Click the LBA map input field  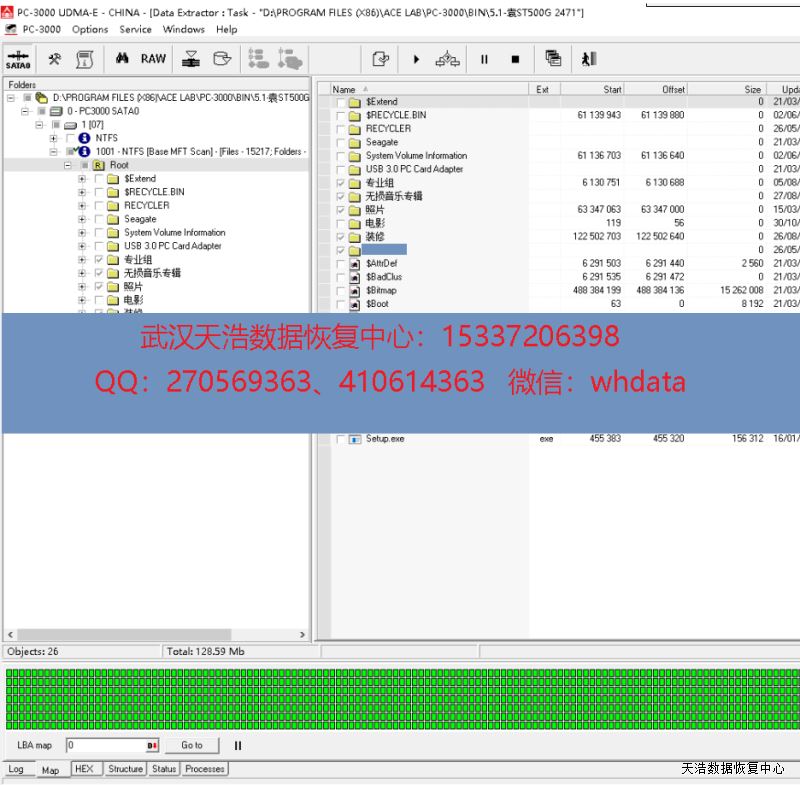click(105, 745)
